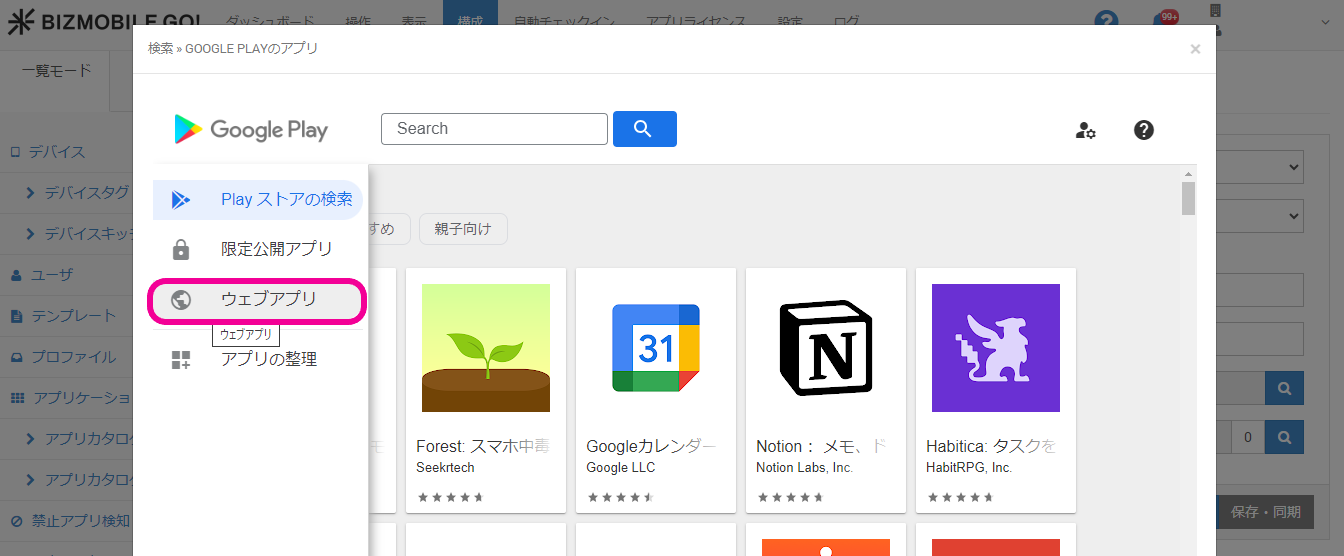Click the 保存・同期 button
This screenshot has height=556, width=1344.
tap(1265, 512)
